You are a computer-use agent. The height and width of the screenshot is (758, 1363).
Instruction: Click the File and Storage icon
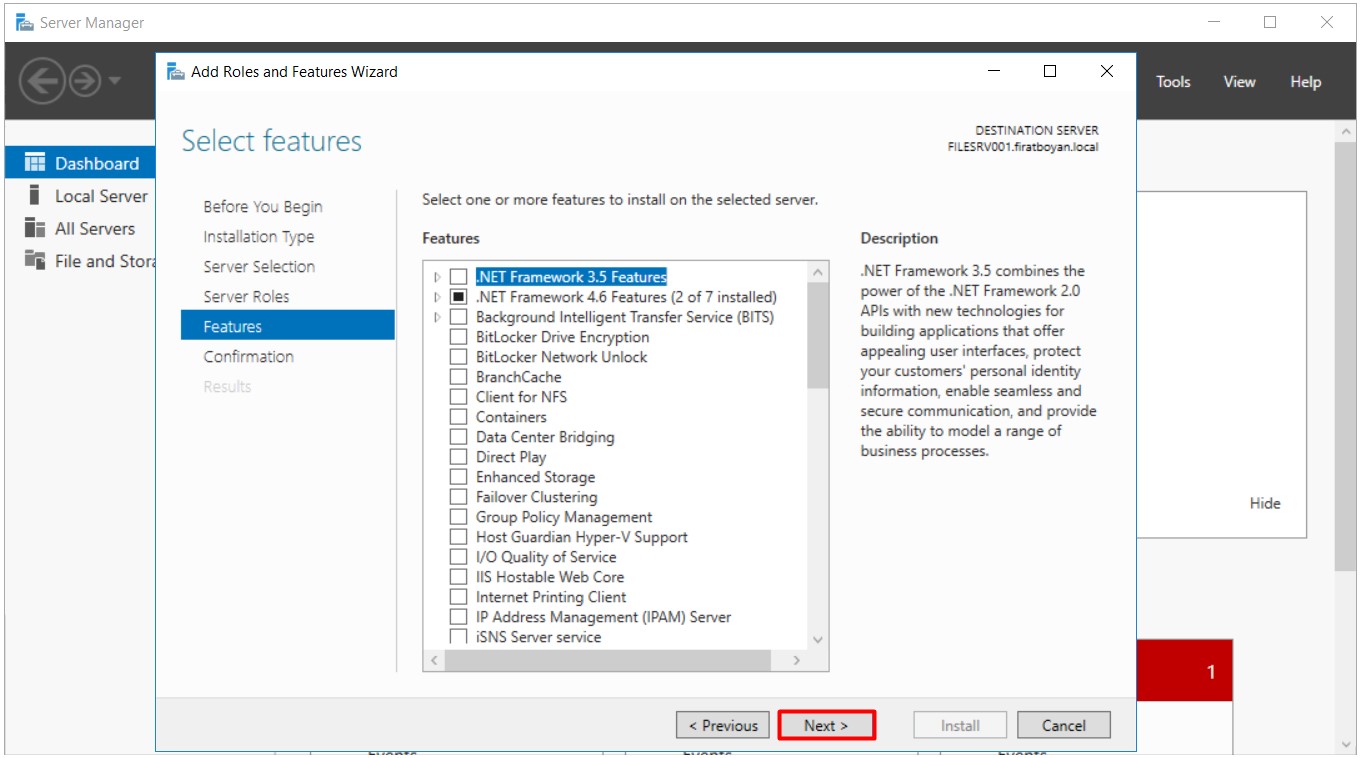pyautogui.click(x=35, y=260)
